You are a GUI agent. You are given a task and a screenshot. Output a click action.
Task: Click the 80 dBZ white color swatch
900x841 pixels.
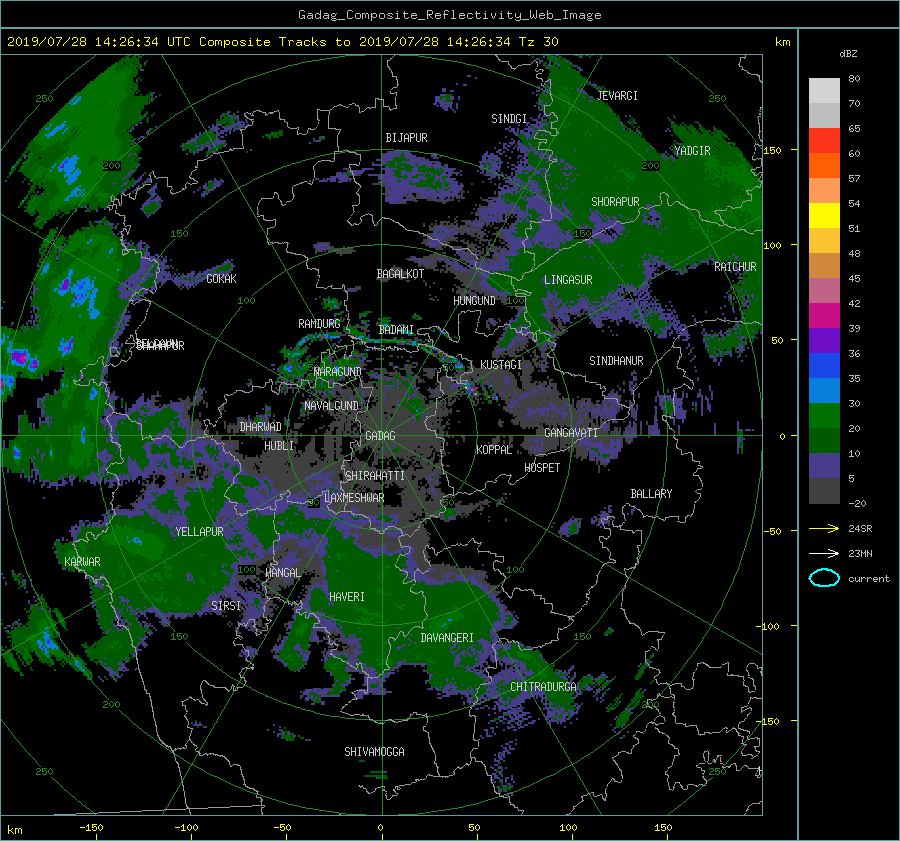point(824,90)
